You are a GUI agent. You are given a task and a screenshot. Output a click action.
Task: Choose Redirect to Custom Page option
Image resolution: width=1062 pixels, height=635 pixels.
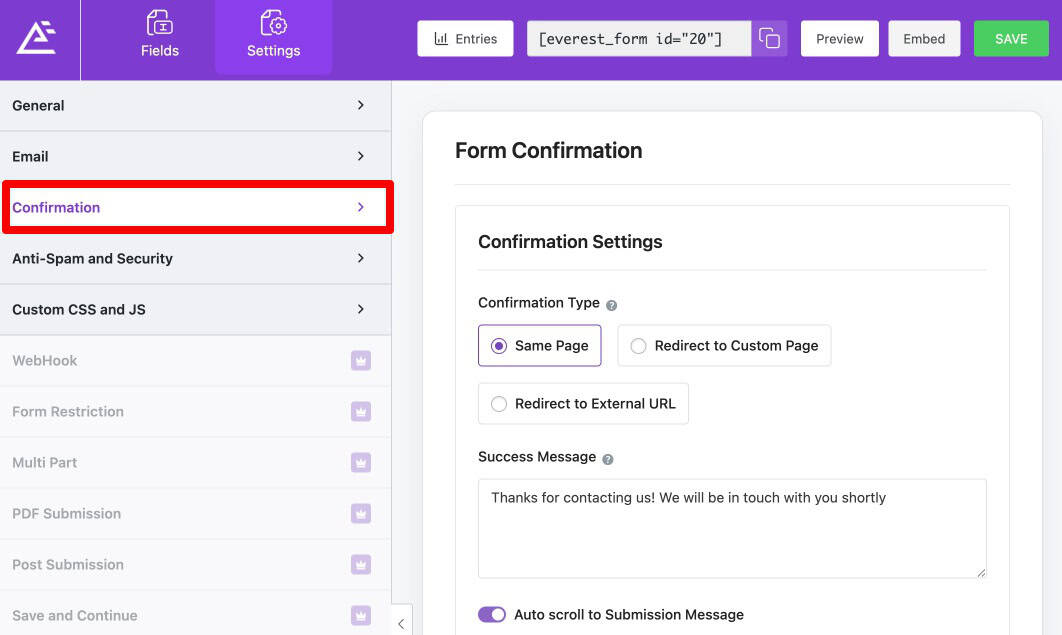point(724,345)
